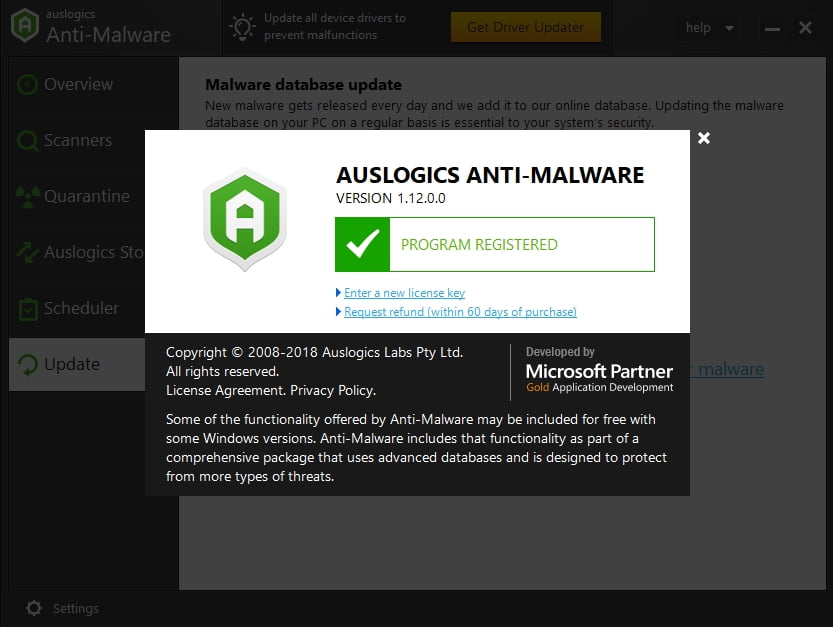The width and height of the screenshot is (833, 627).
Task: Click the Auslogics Store arrows icon
Action: (28, 252)
